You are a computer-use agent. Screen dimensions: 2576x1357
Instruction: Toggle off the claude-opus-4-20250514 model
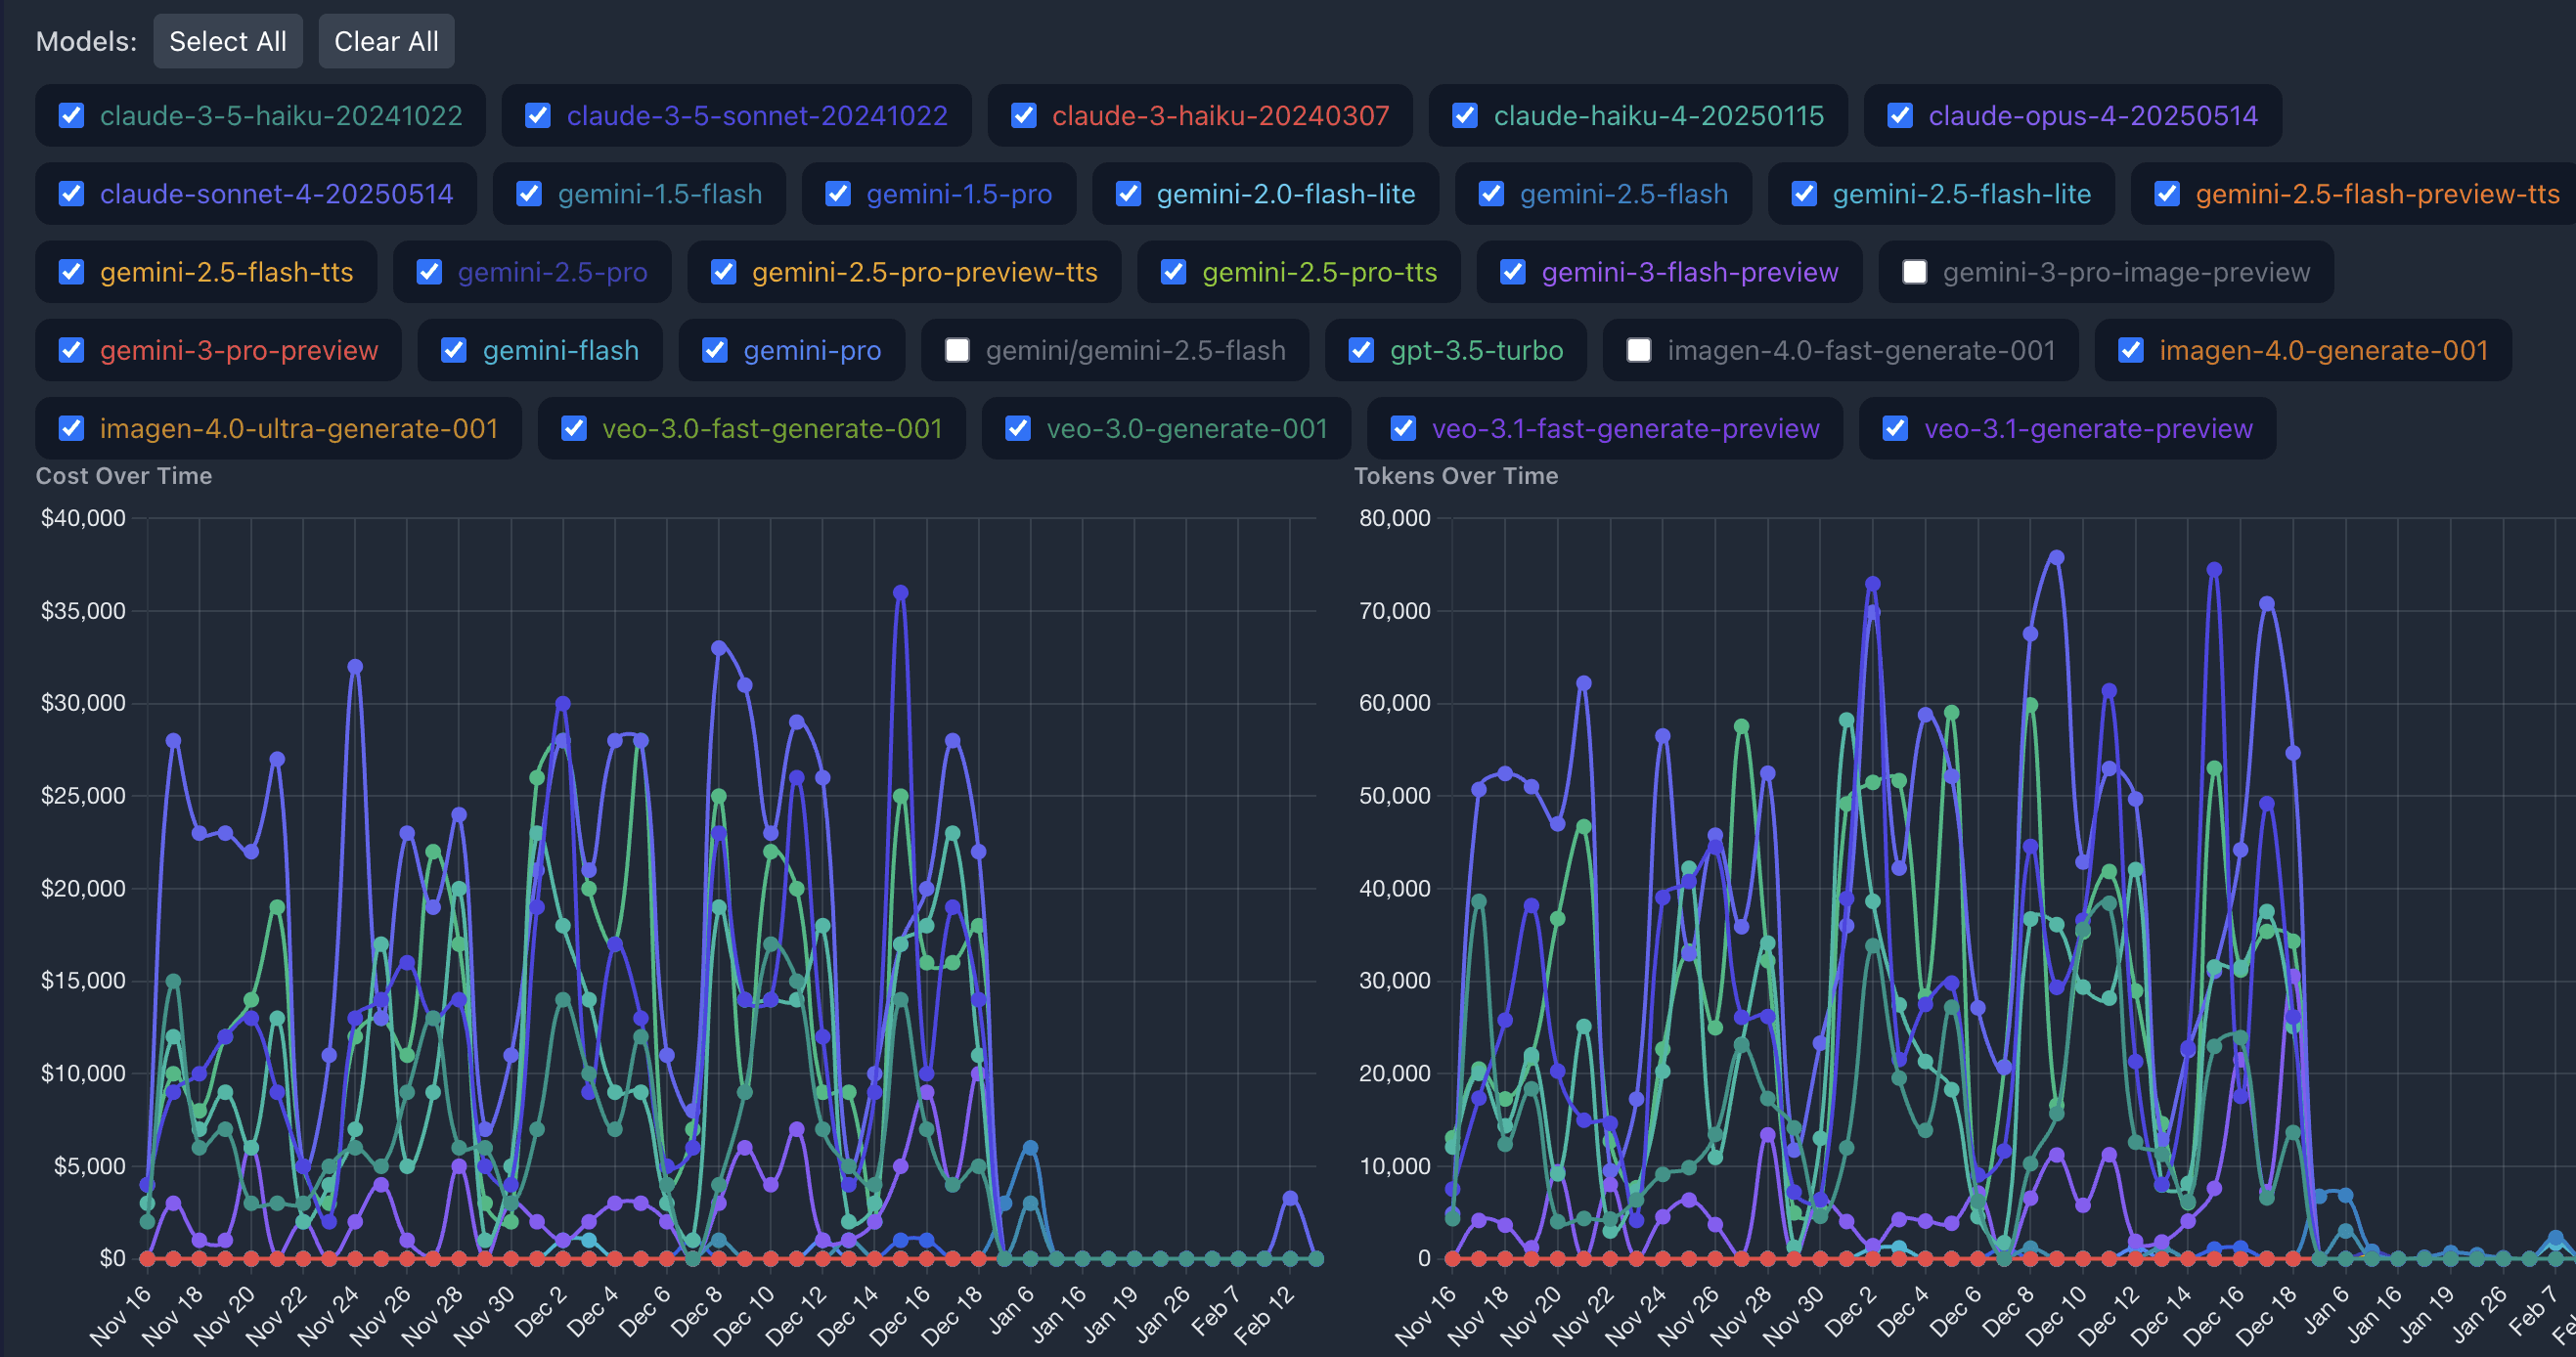click(x=1899, y=116)
